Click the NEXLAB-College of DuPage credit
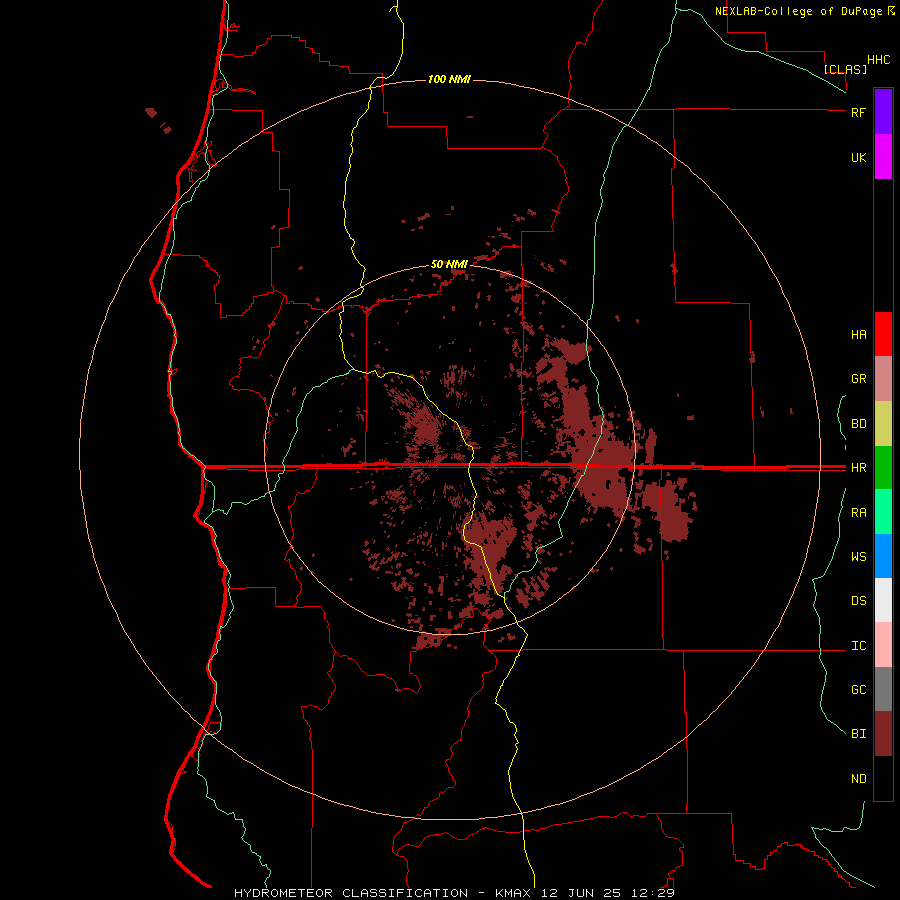The height and width of the screenshot is (900, 900). (x=799, y=11)
